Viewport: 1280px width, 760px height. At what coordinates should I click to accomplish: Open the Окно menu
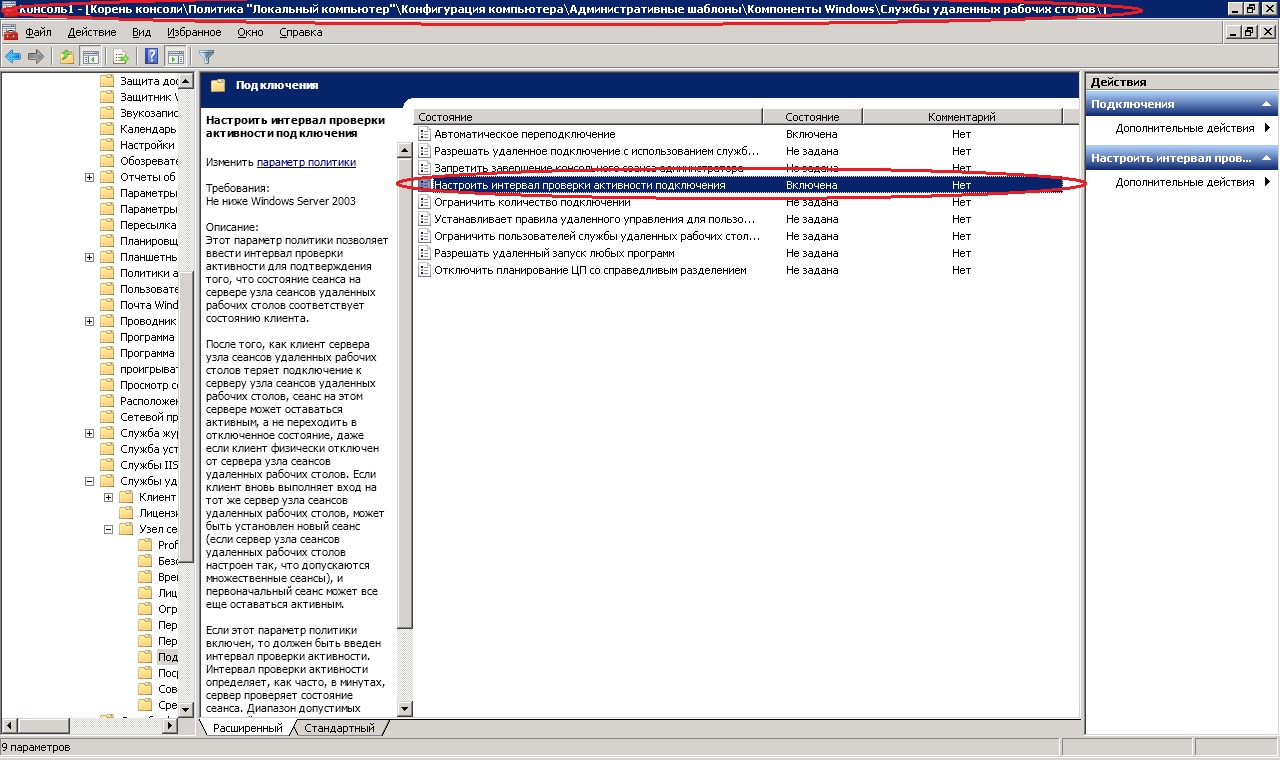click(x=251, y=32)
